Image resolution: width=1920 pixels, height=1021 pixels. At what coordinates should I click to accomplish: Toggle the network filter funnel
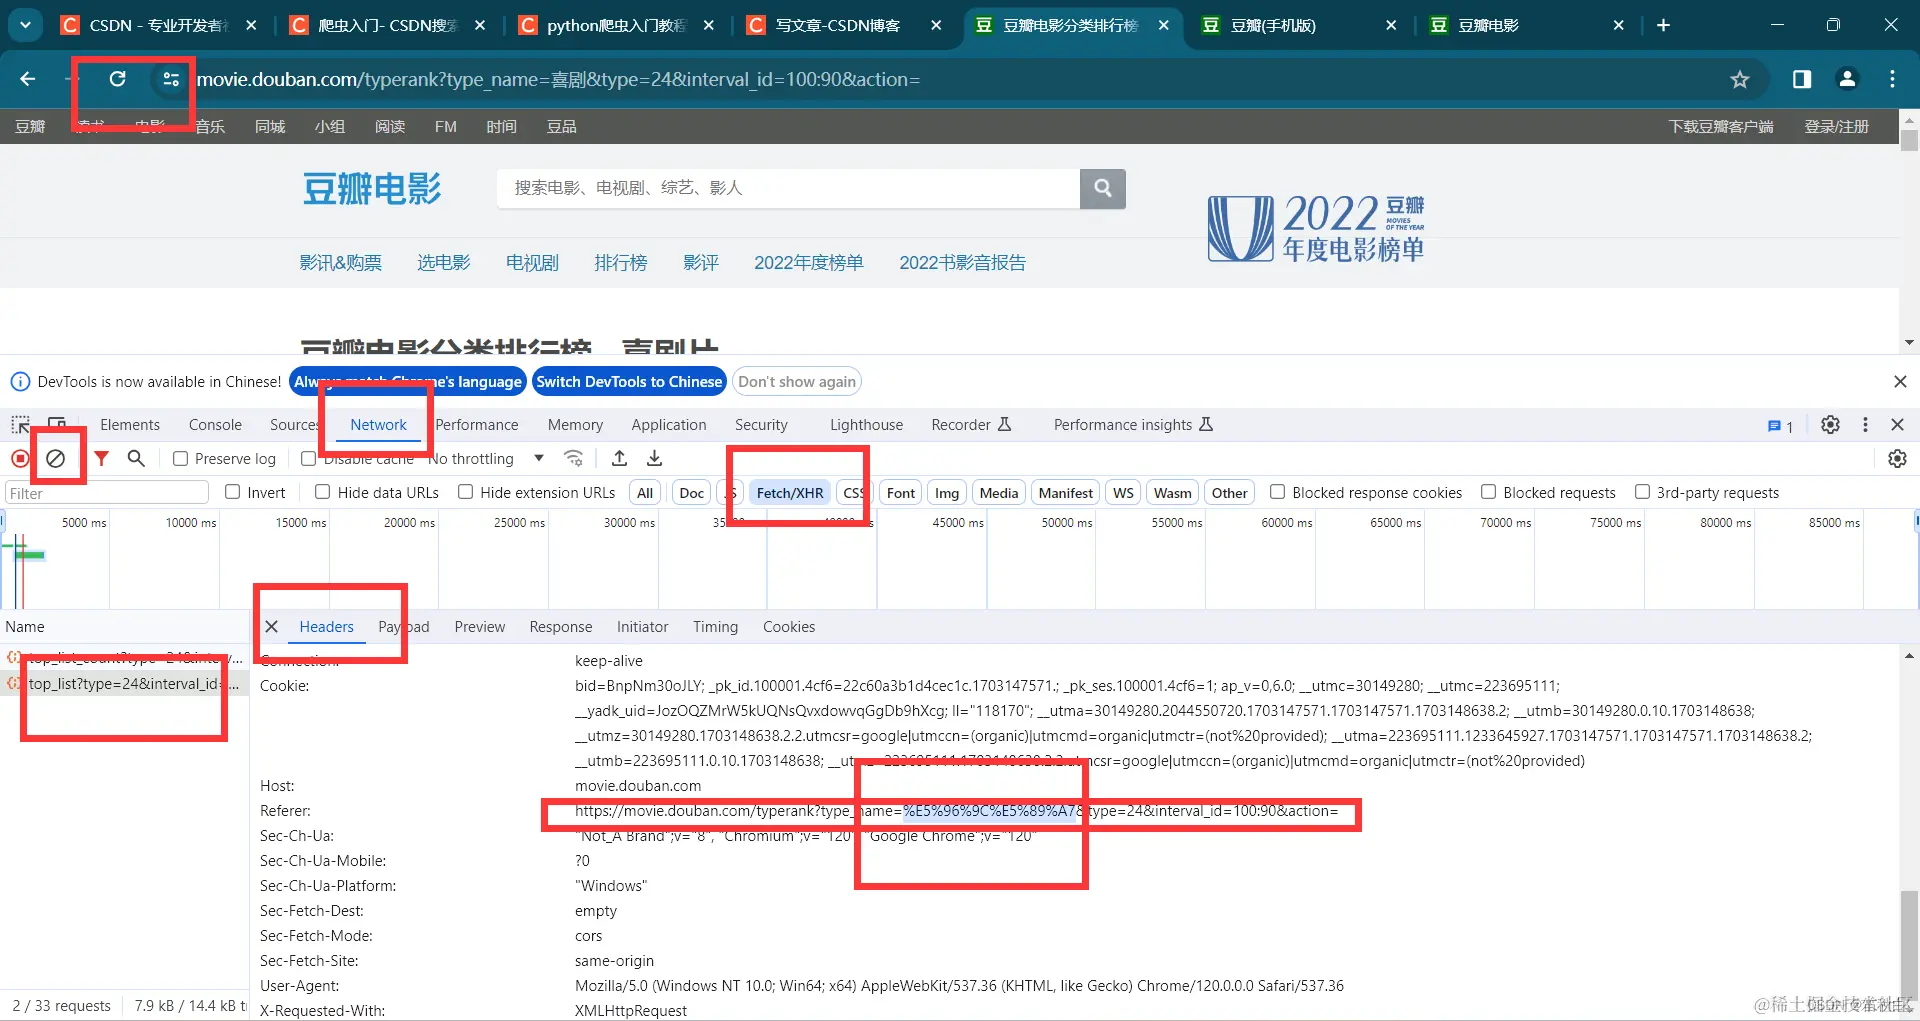[x=102, y=458]
